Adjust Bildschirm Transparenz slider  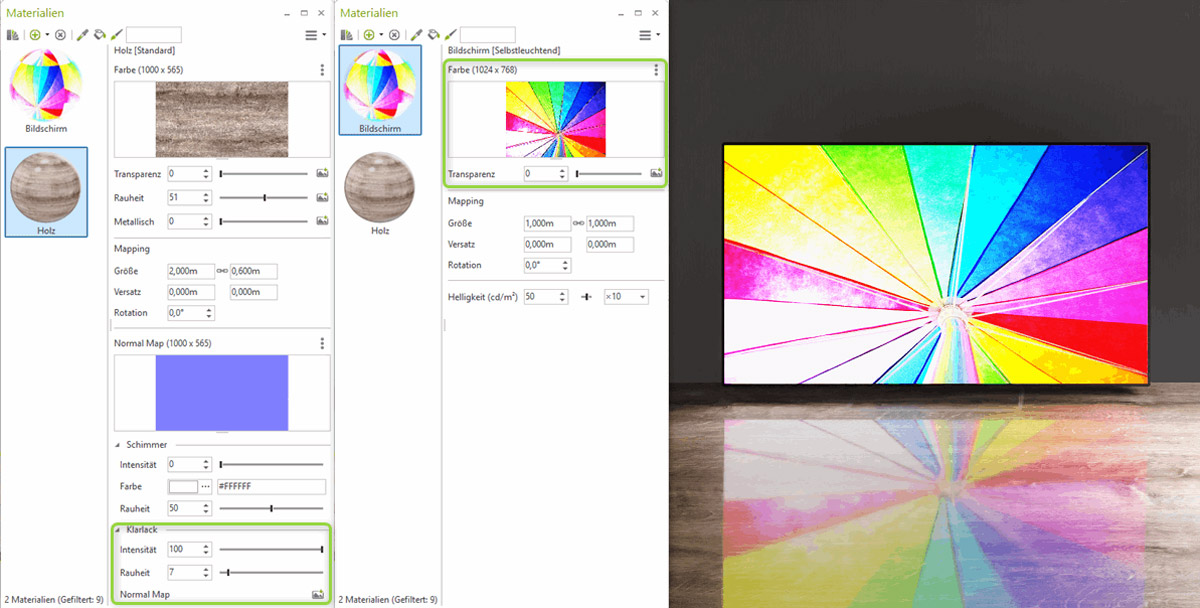(x=609, y=174)
